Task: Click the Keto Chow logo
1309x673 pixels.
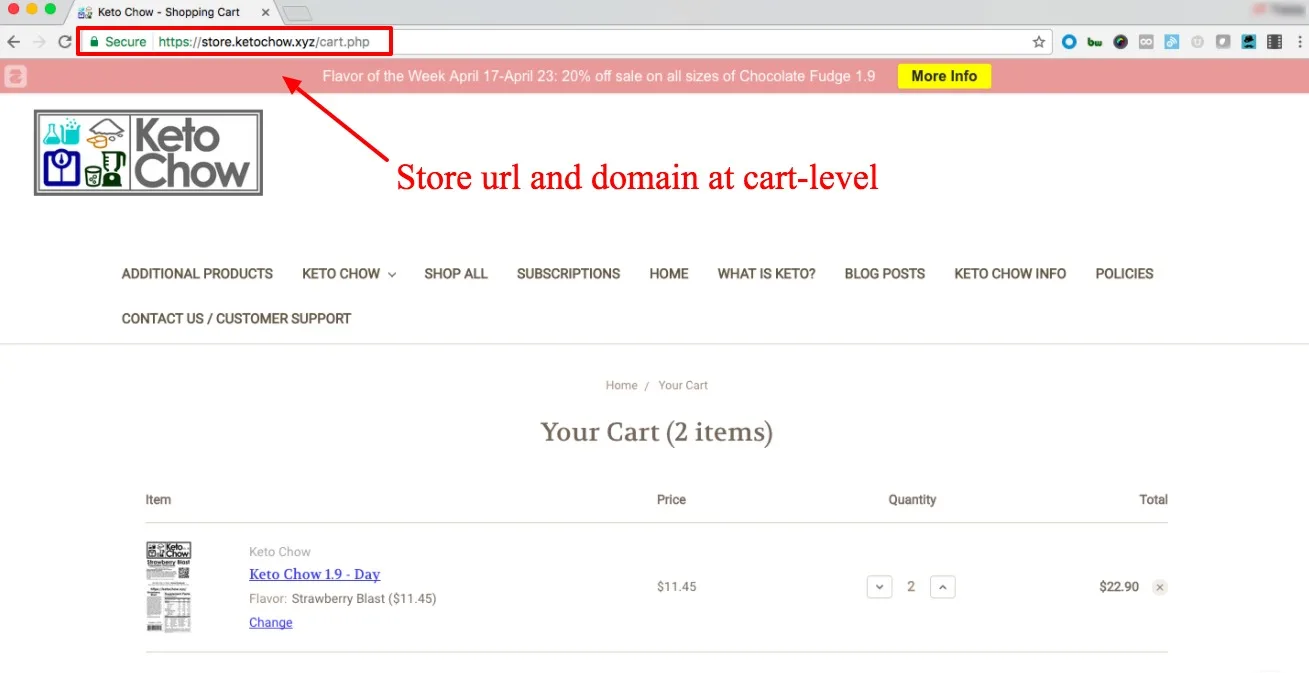Action: point(147,152)
